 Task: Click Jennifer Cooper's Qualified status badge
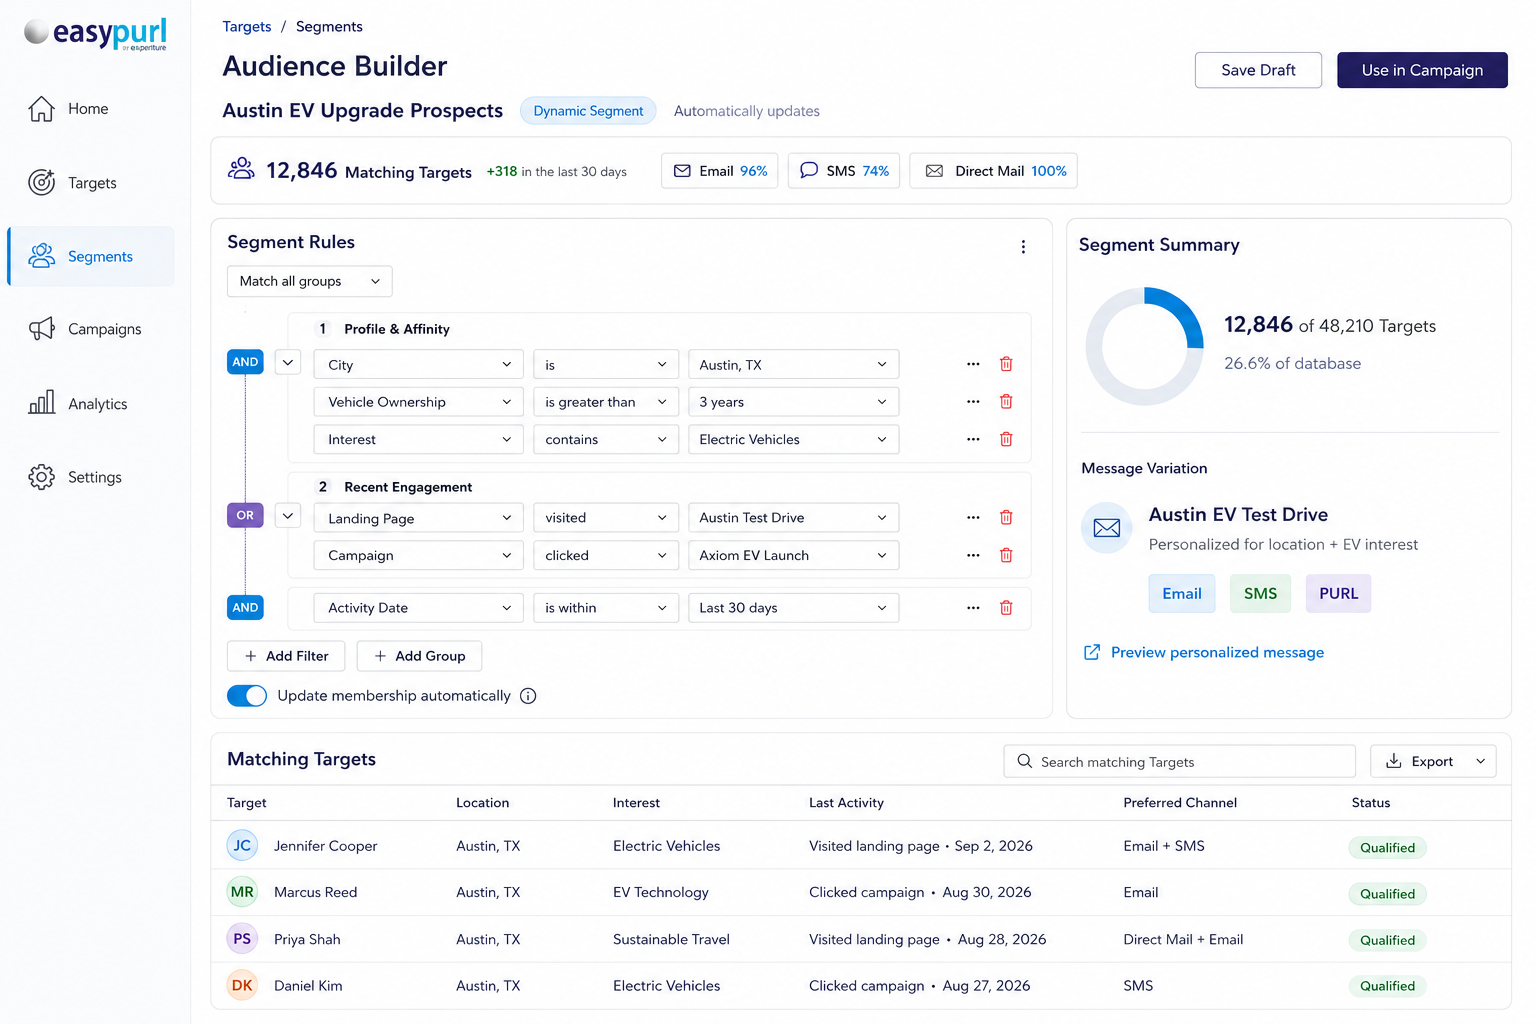click(x=1387, y=847)
